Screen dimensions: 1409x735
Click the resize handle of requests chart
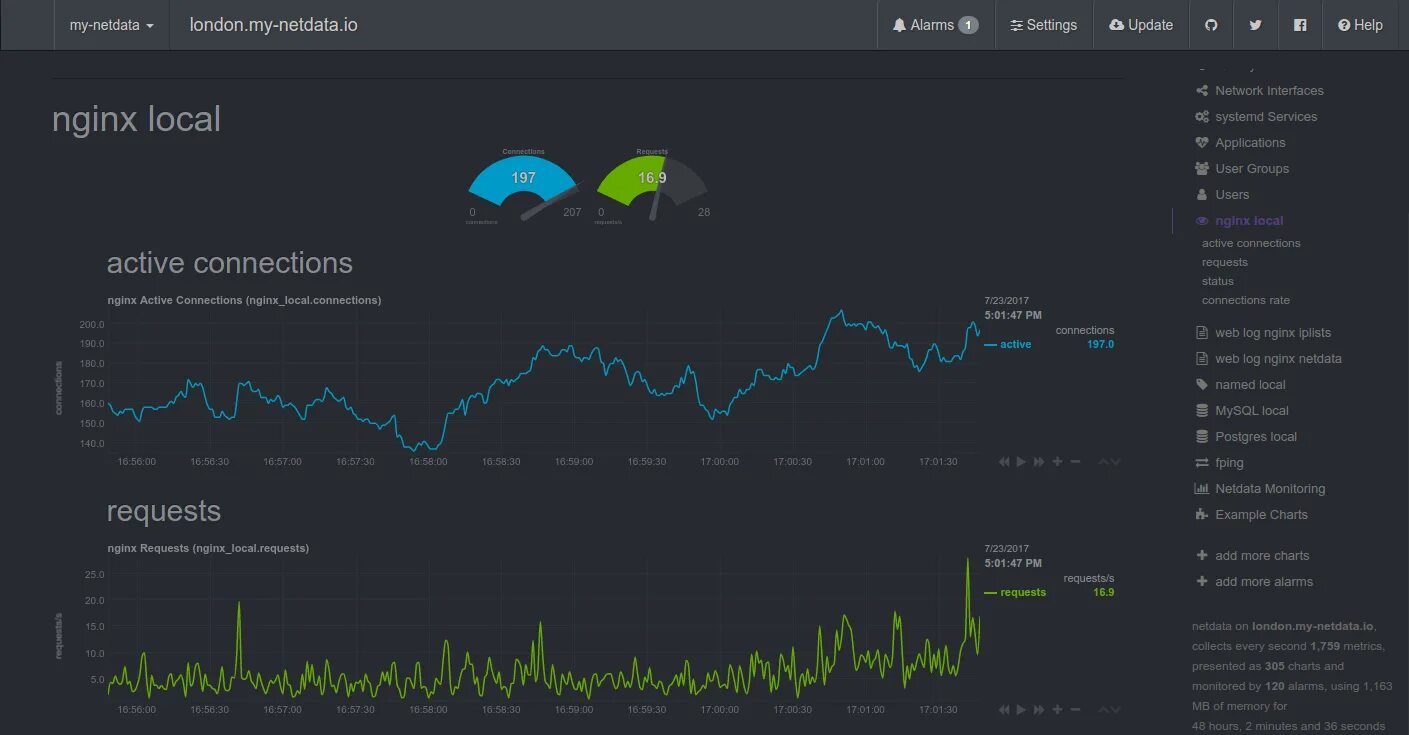pos(1109,709)
